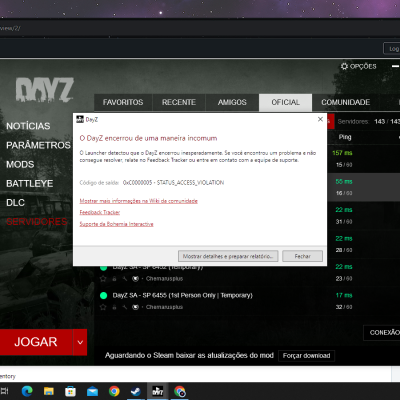Open Steam from the taskbar

[136, 391]
